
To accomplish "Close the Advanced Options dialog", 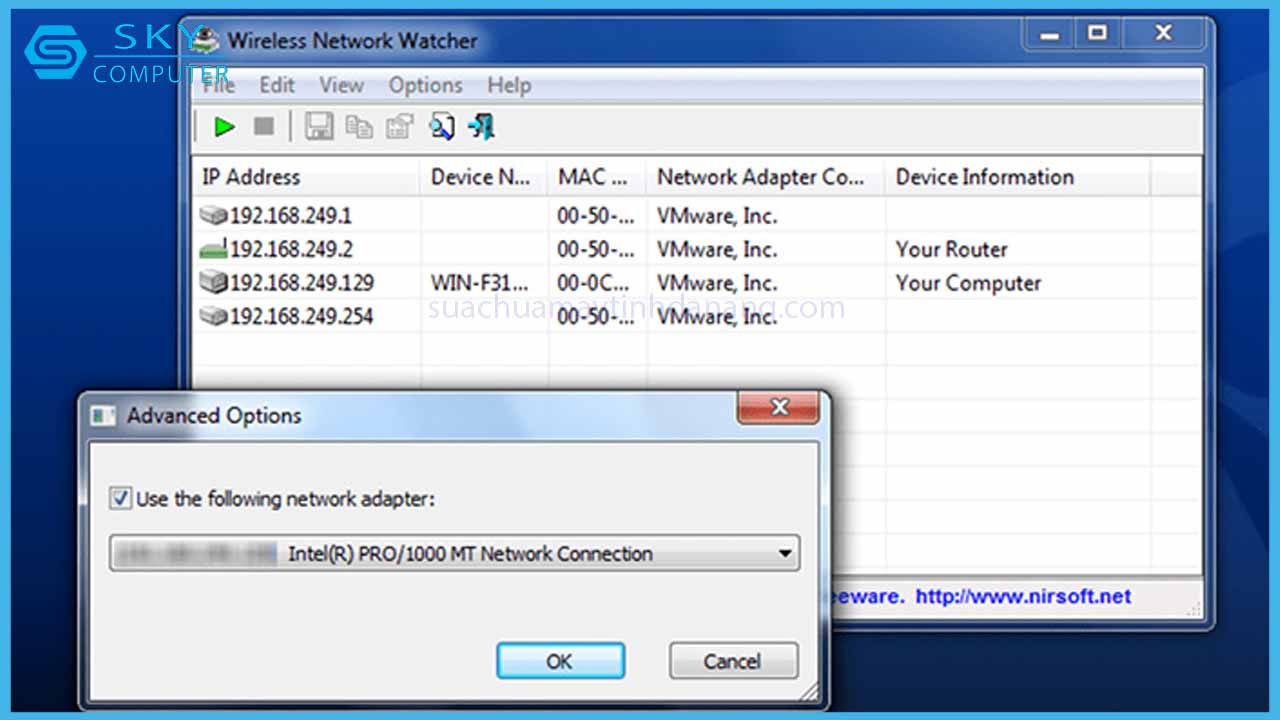I will tap(779, 407).
